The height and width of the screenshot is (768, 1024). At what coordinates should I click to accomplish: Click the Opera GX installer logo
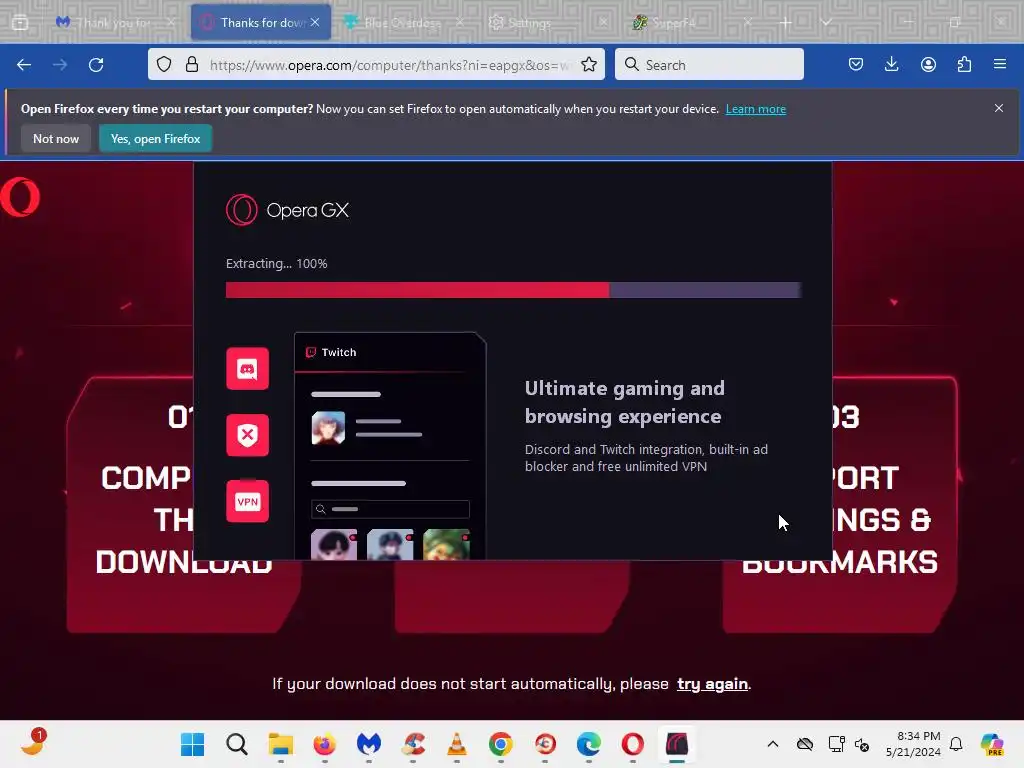click(x=287, y=210)
